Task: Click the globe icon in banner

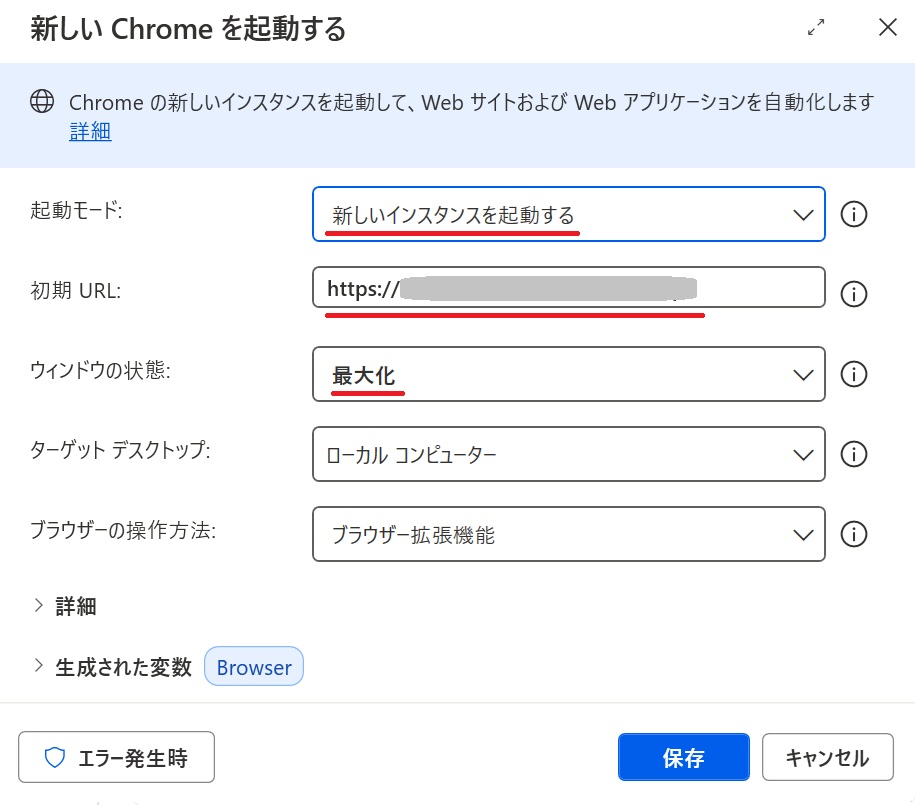Action: (42, 102)
